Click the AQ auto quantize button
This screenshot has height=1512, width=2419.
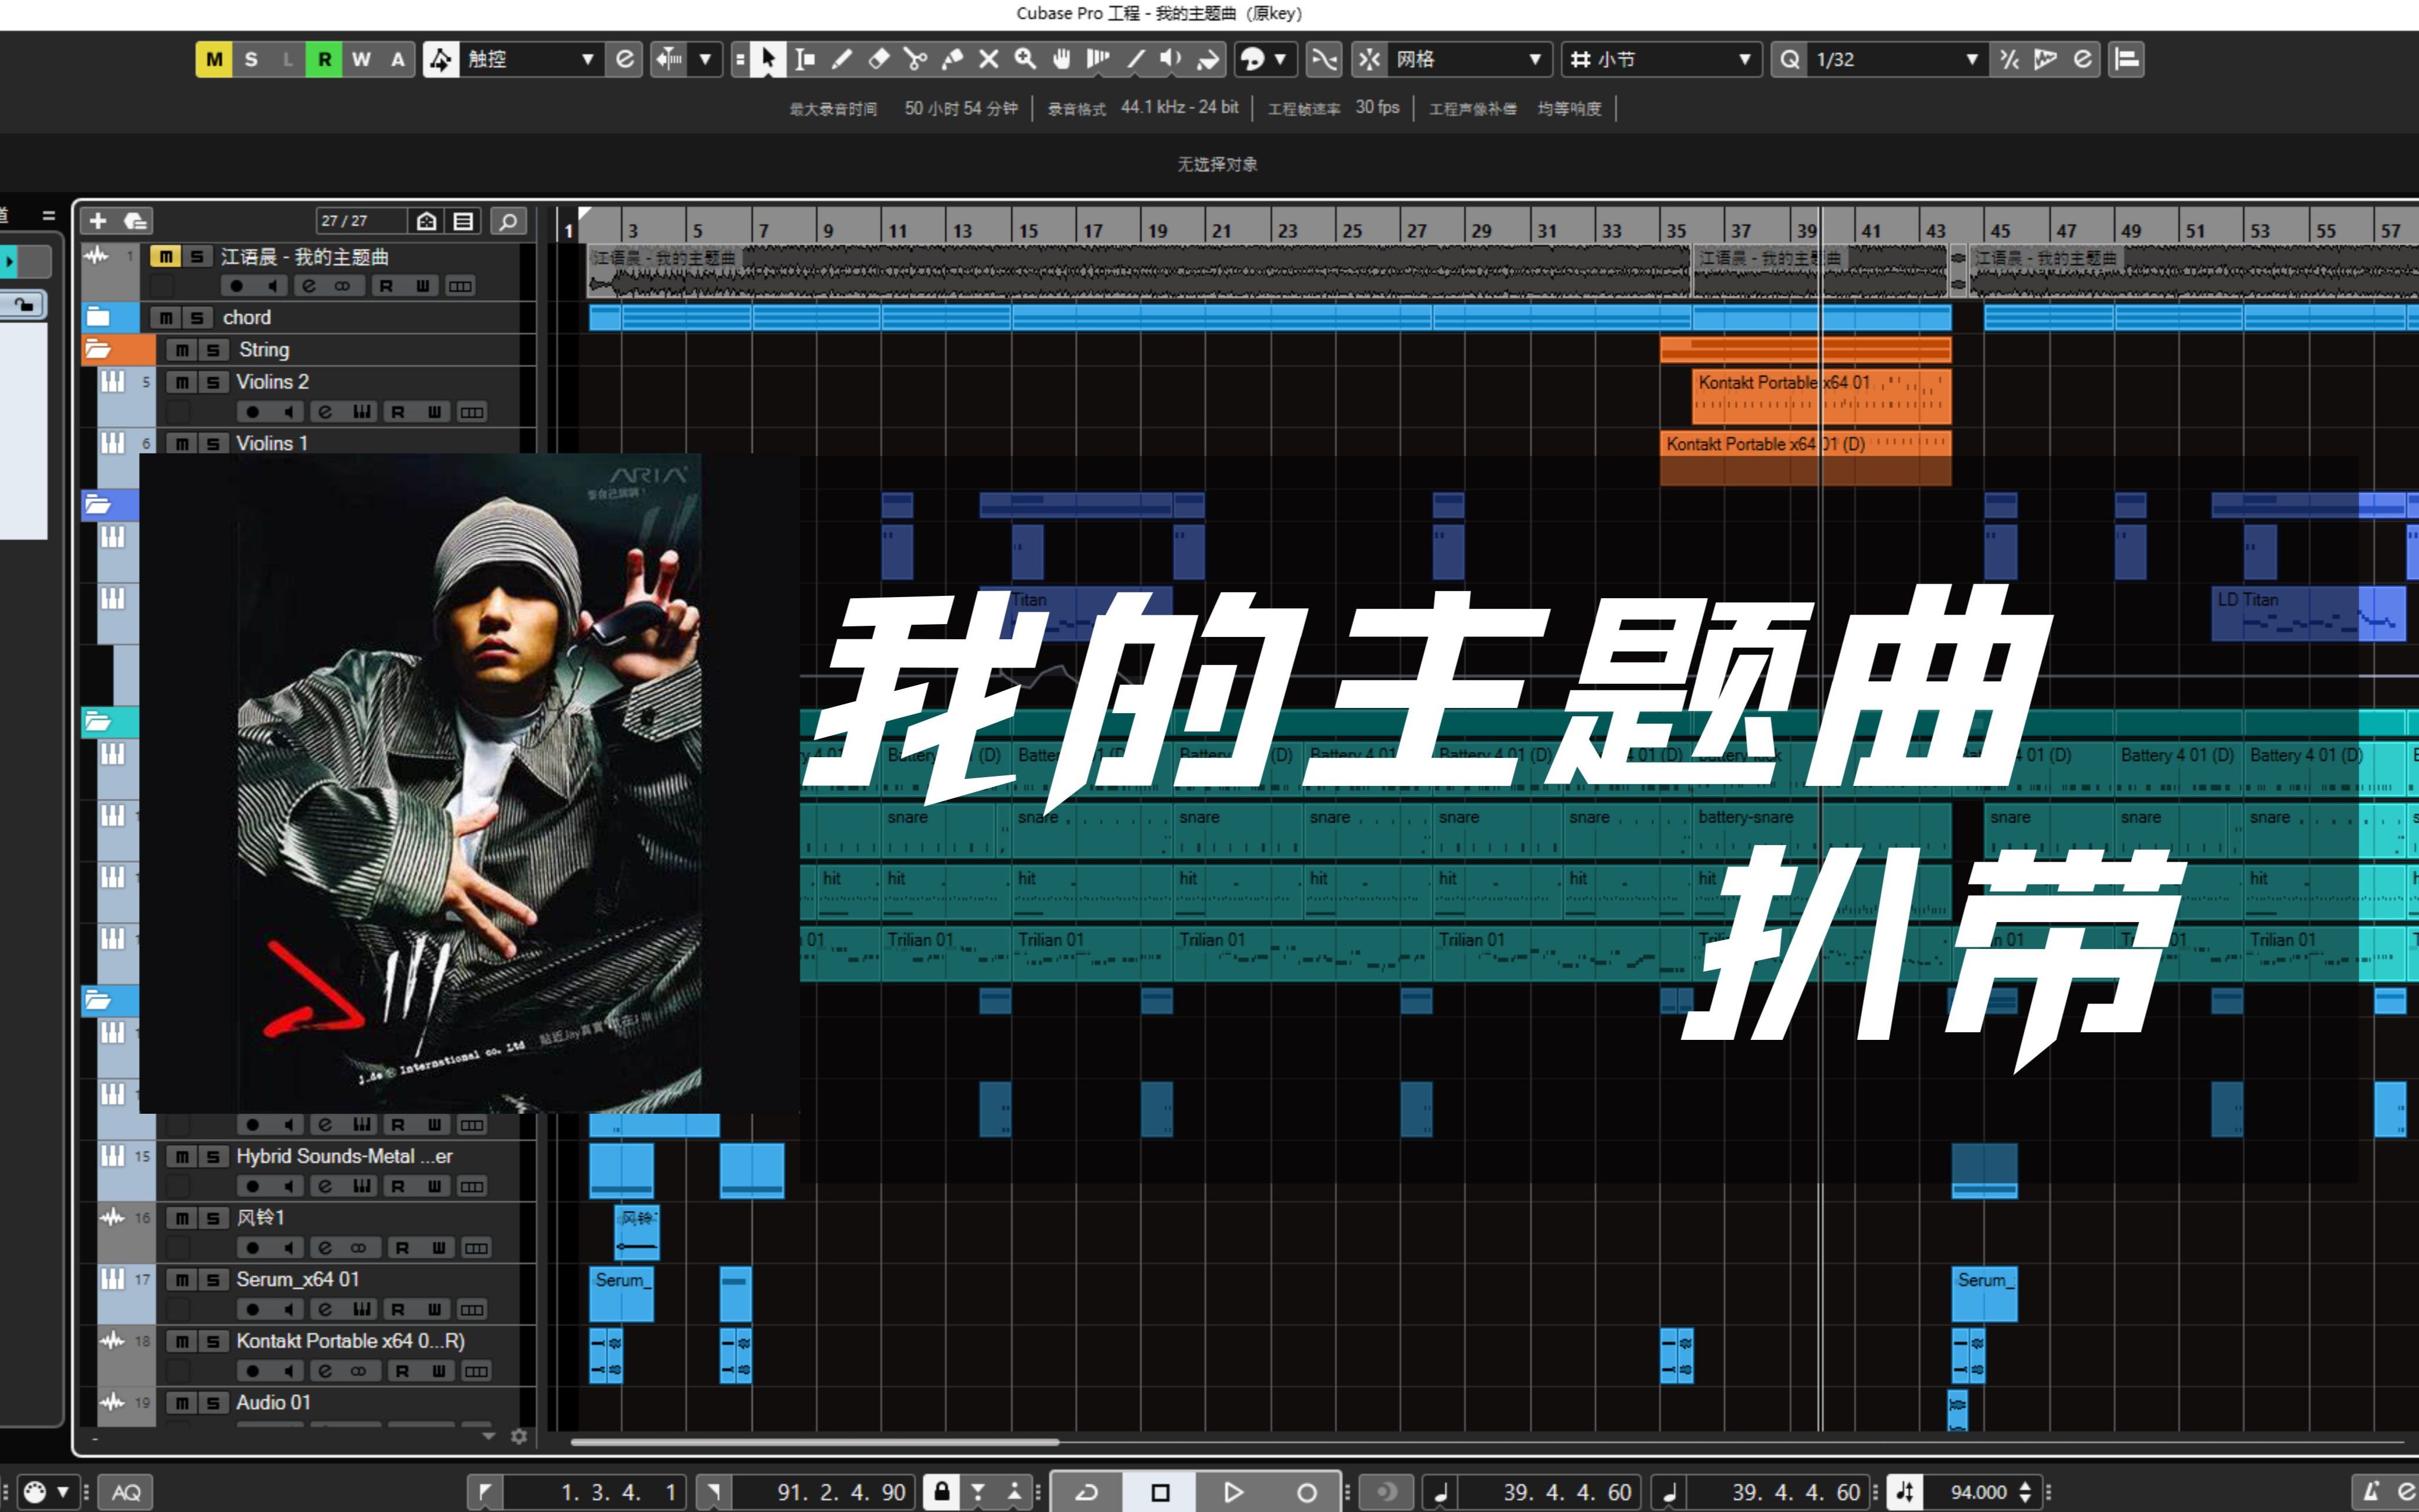pyautogui.click(x=126, y=1492)
